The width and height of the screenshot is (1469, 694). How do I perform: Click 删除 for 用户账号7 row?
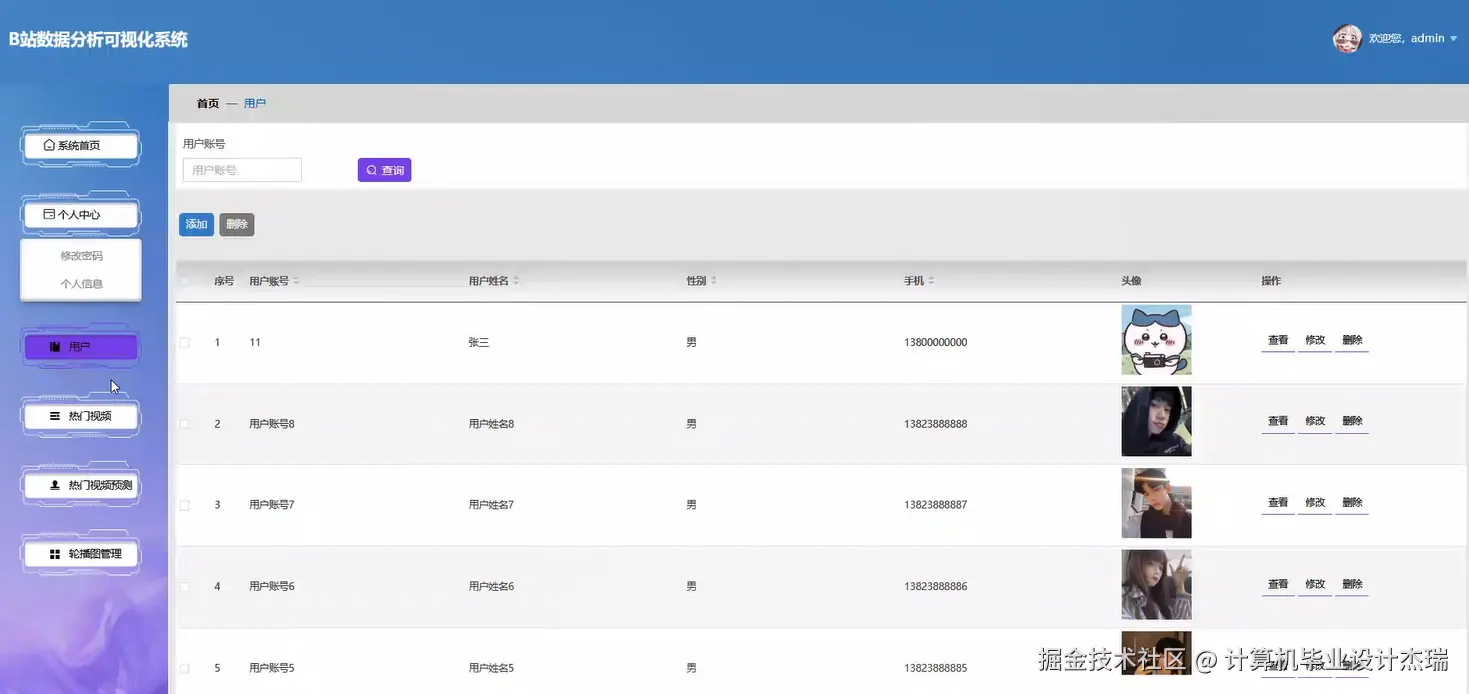pos(1352,503)
